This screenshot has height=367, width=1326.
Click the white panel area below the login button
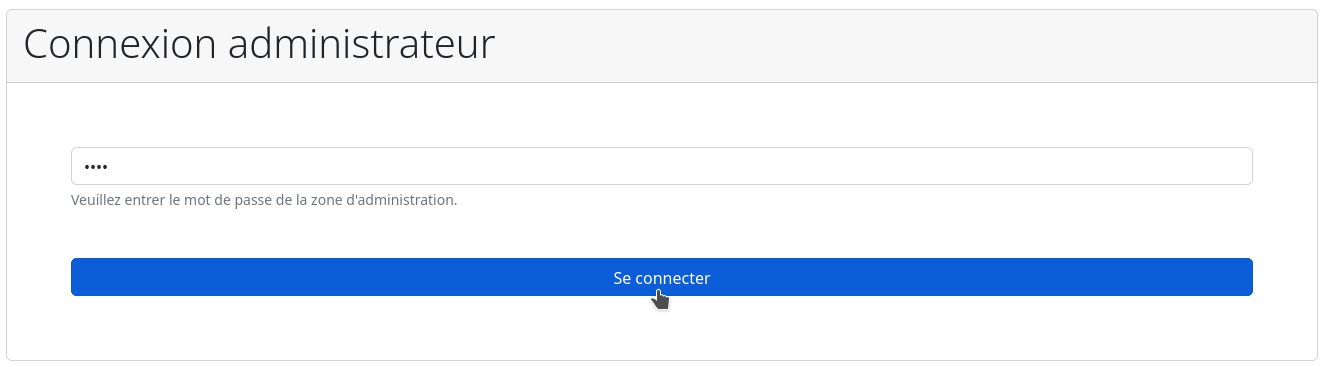[x=661, y=328]
